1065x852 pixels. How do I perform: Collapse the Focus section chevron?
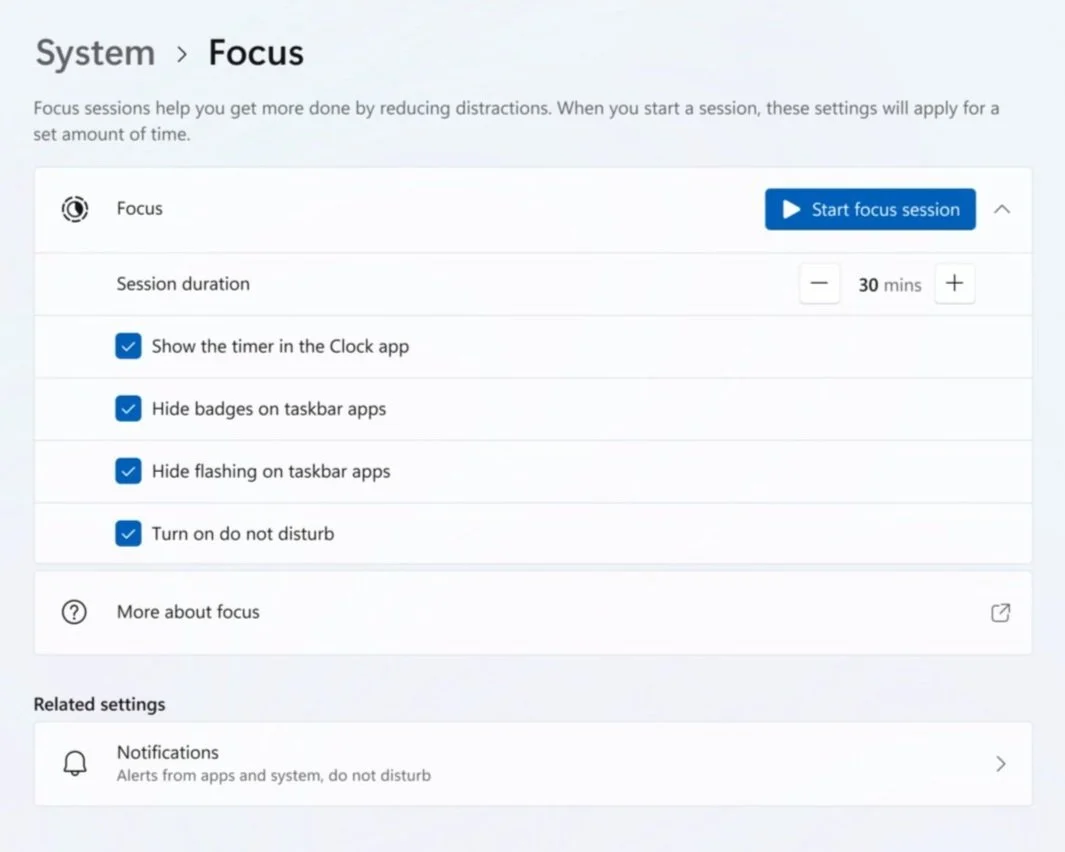coord(1002,209)
